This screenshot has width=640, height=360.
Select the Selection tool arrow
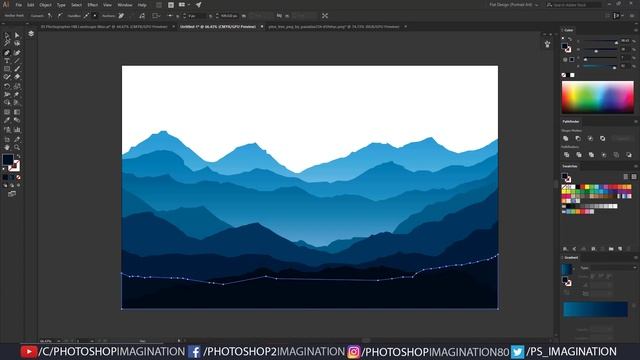tap(7, 36)
